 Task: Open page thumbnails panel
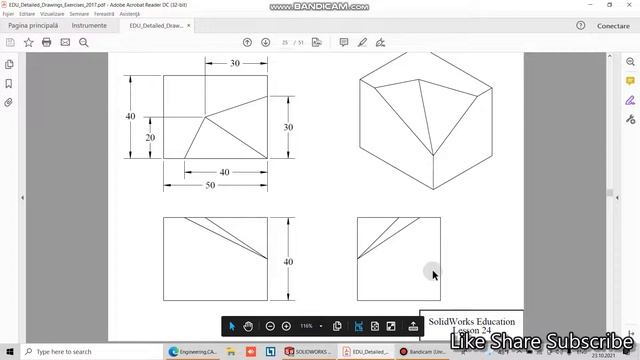pyautogui.click(x=9, y=64)
